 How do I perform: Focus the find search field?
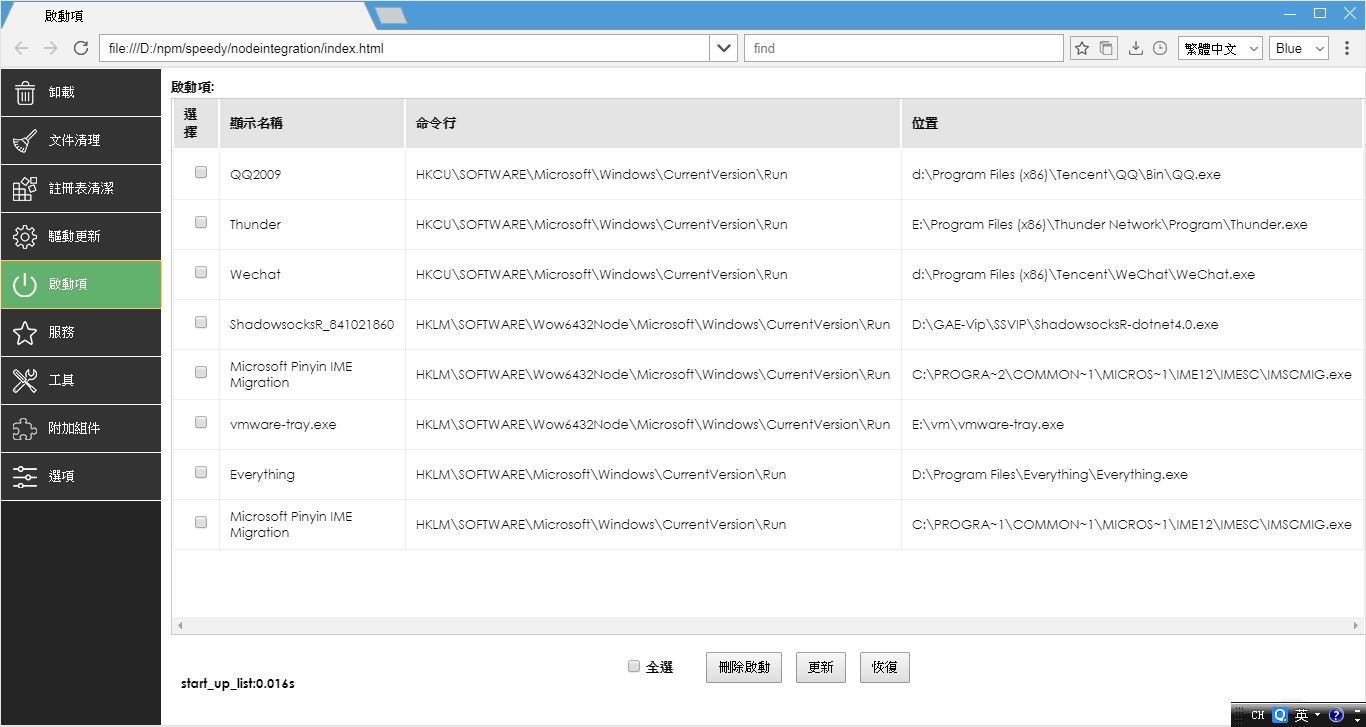[904, 48]
